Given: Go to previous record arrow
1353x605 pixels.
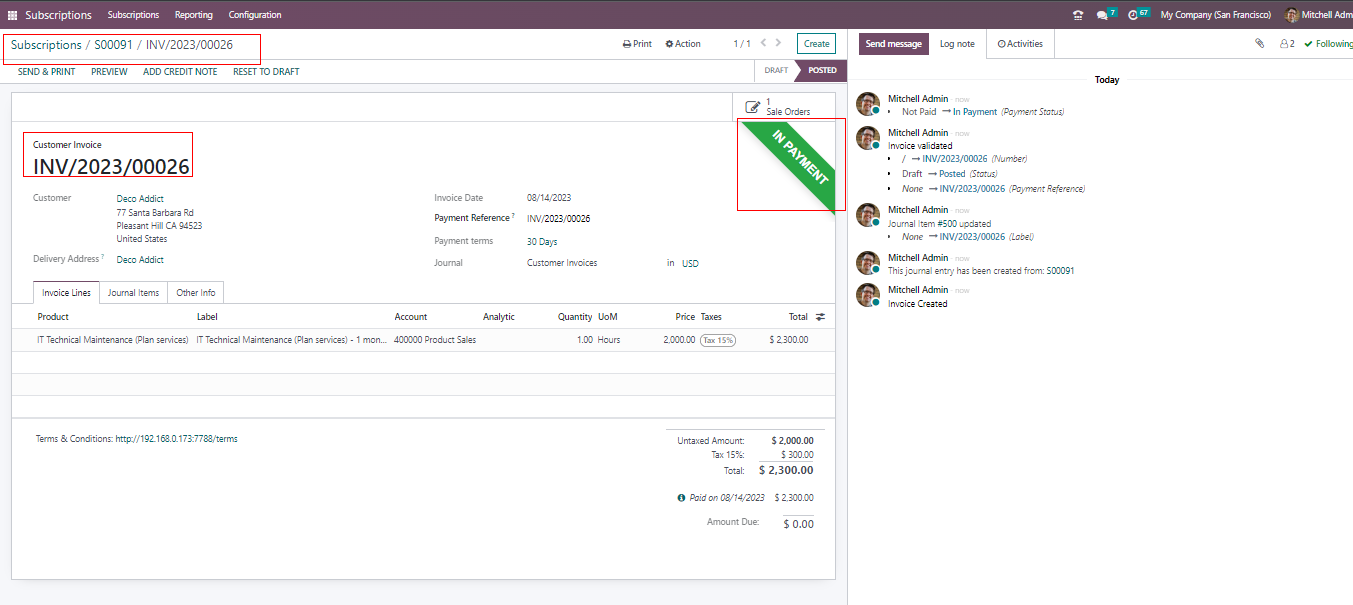Looking at the screenshot, I should pos(763,43).
